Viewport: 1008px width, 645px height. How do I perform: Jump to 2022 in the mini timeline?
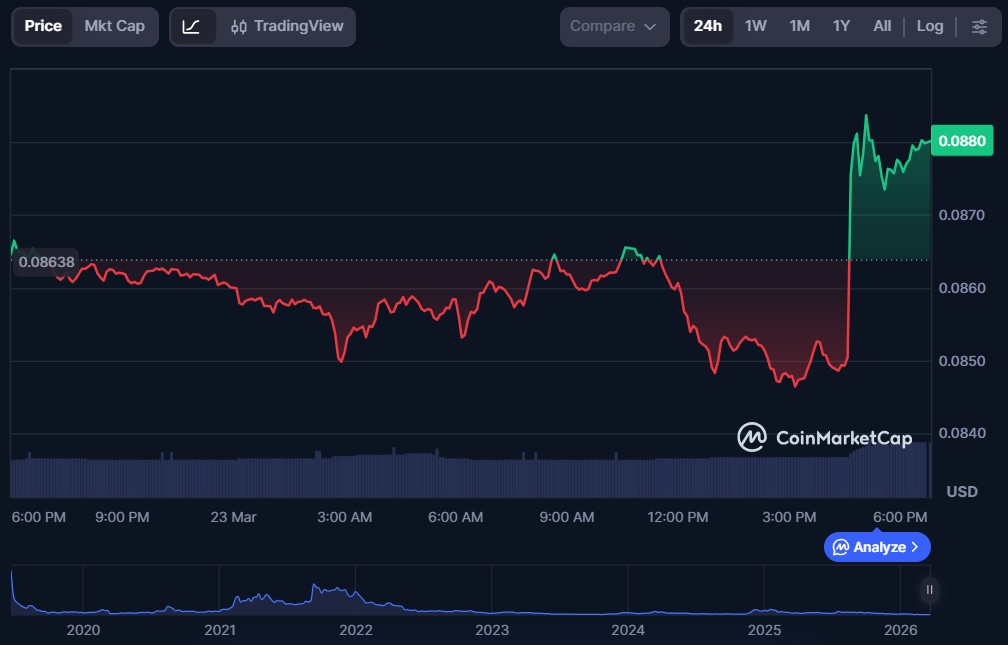click(356, 630)
